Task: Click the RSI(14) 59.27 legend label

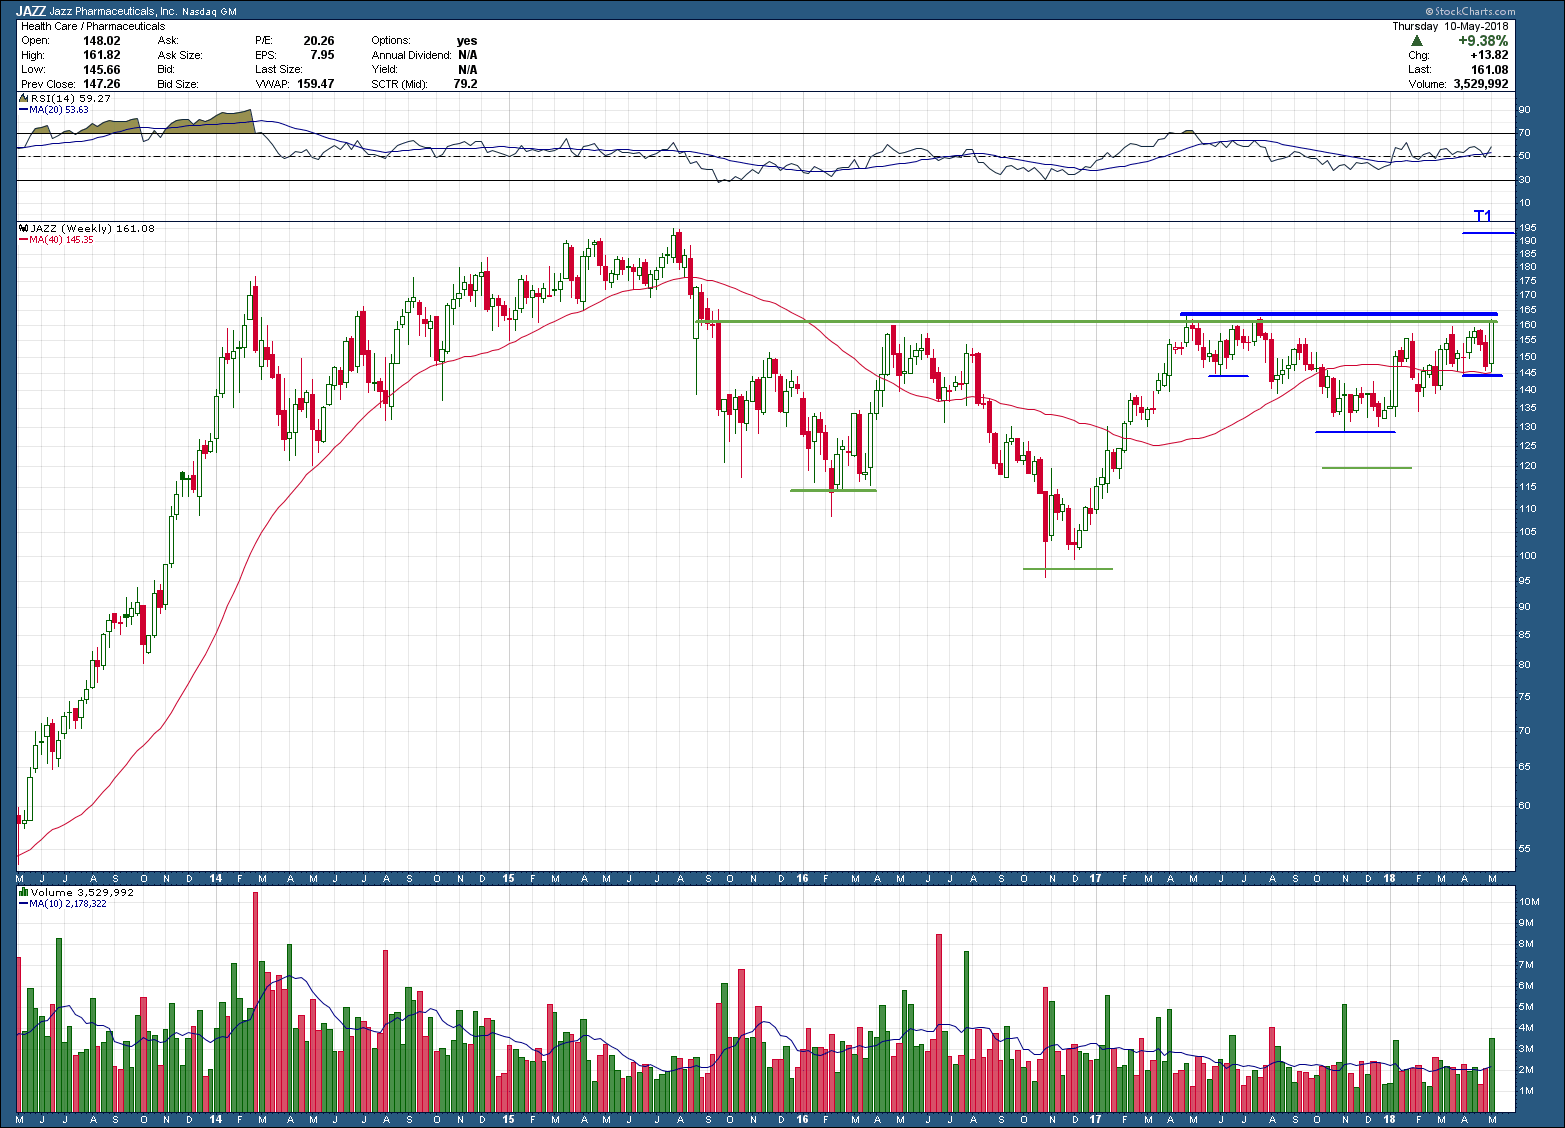Action: click(70, 99)
